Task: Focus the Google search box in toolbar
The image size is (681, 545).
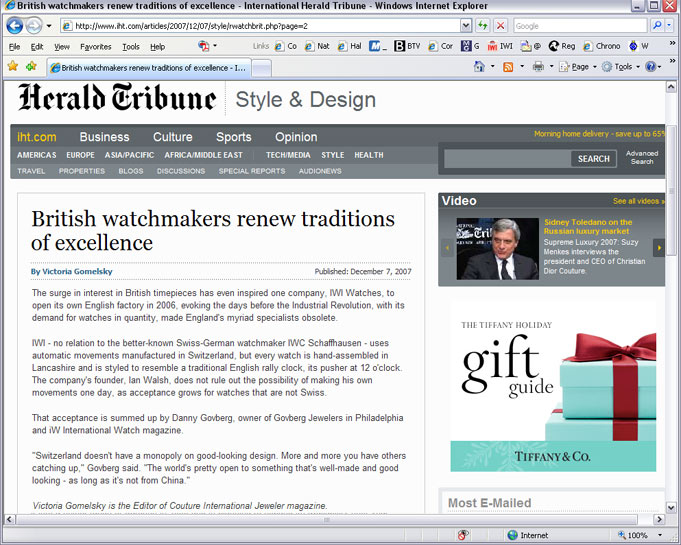Action: point(580,26)
